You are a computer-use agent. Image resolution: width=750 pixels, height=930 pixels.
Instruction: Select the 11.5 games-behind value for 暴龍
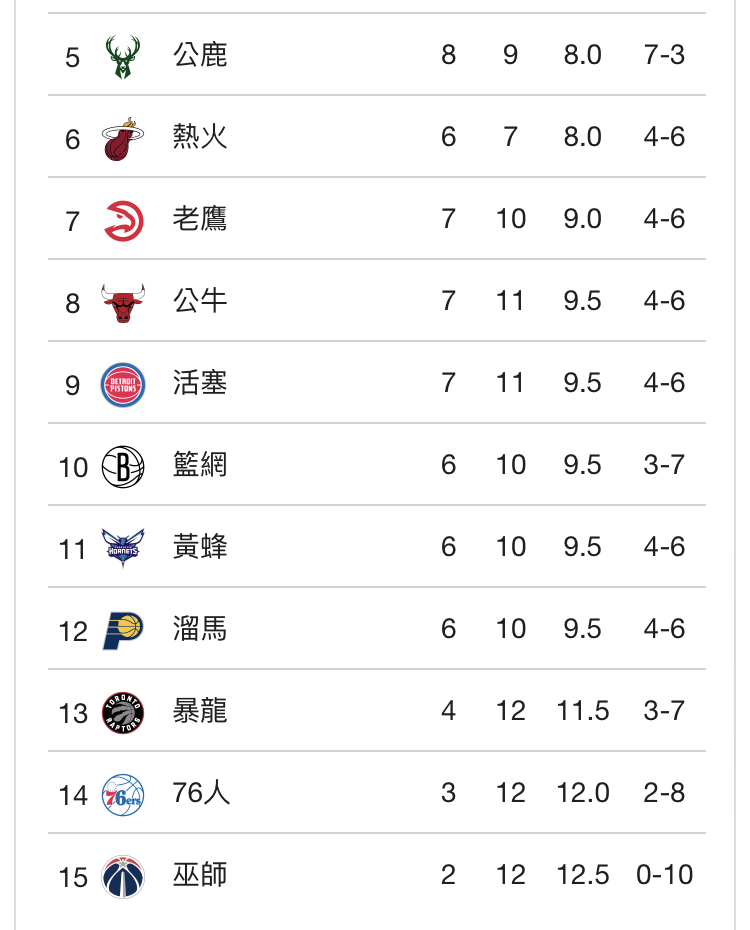583,711
